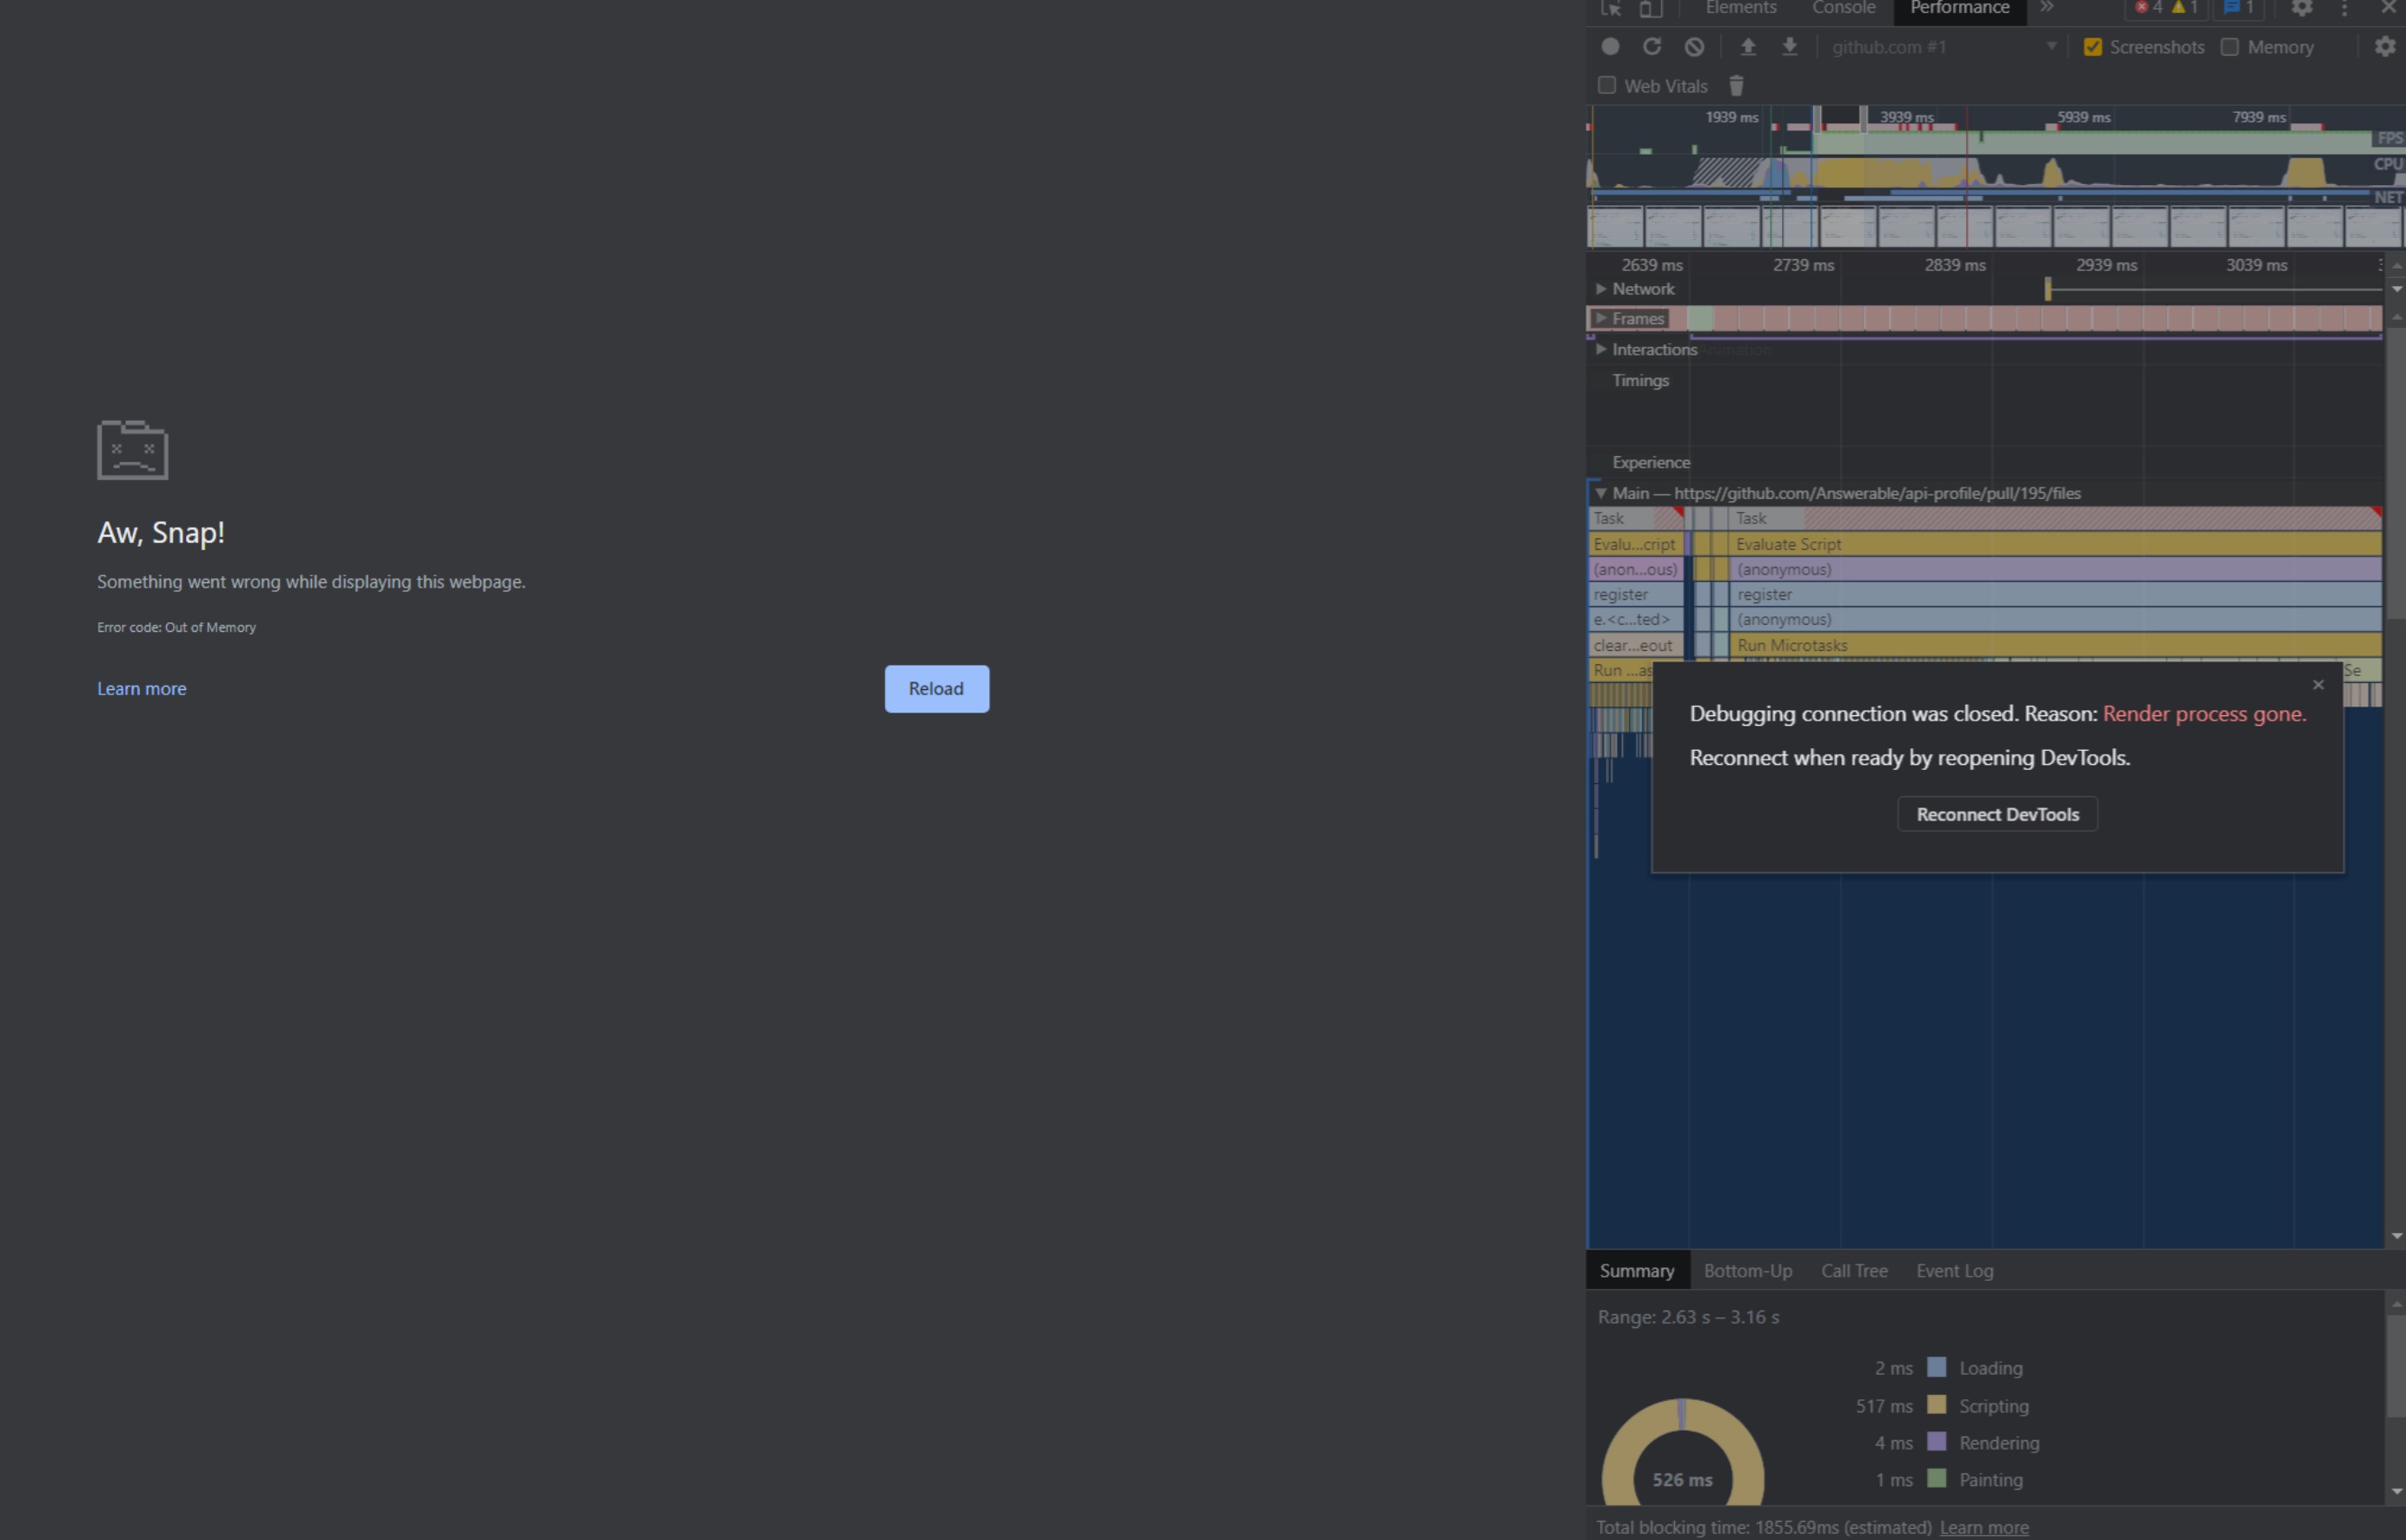
Task: Open the DevTools settings gear icon
Action: click(2301, 8)
